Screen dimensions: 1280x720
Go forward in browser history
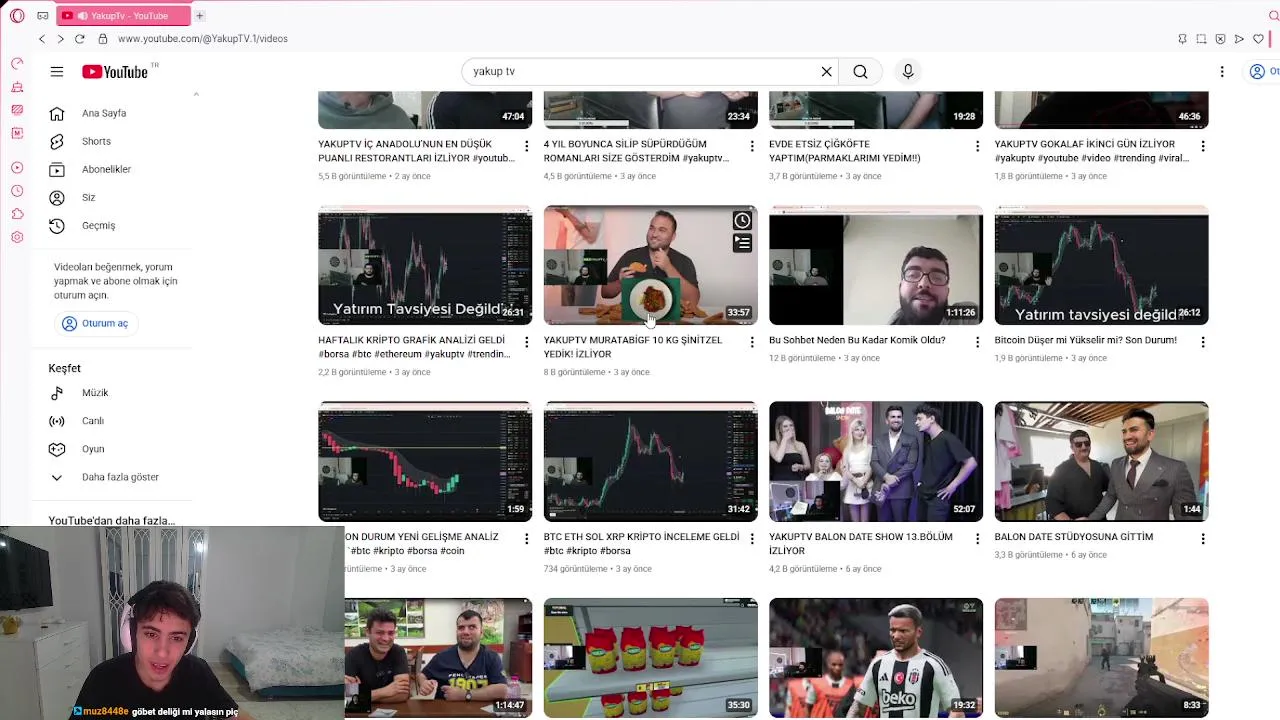[60, 39]
